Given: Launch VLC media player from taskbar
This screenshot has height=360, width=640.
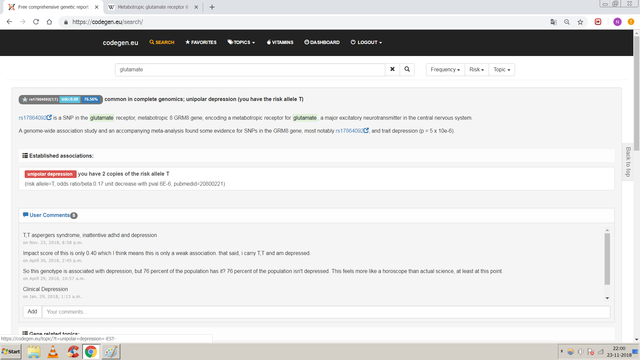Looking at the screenshot, I should click(x=53, y=351).
